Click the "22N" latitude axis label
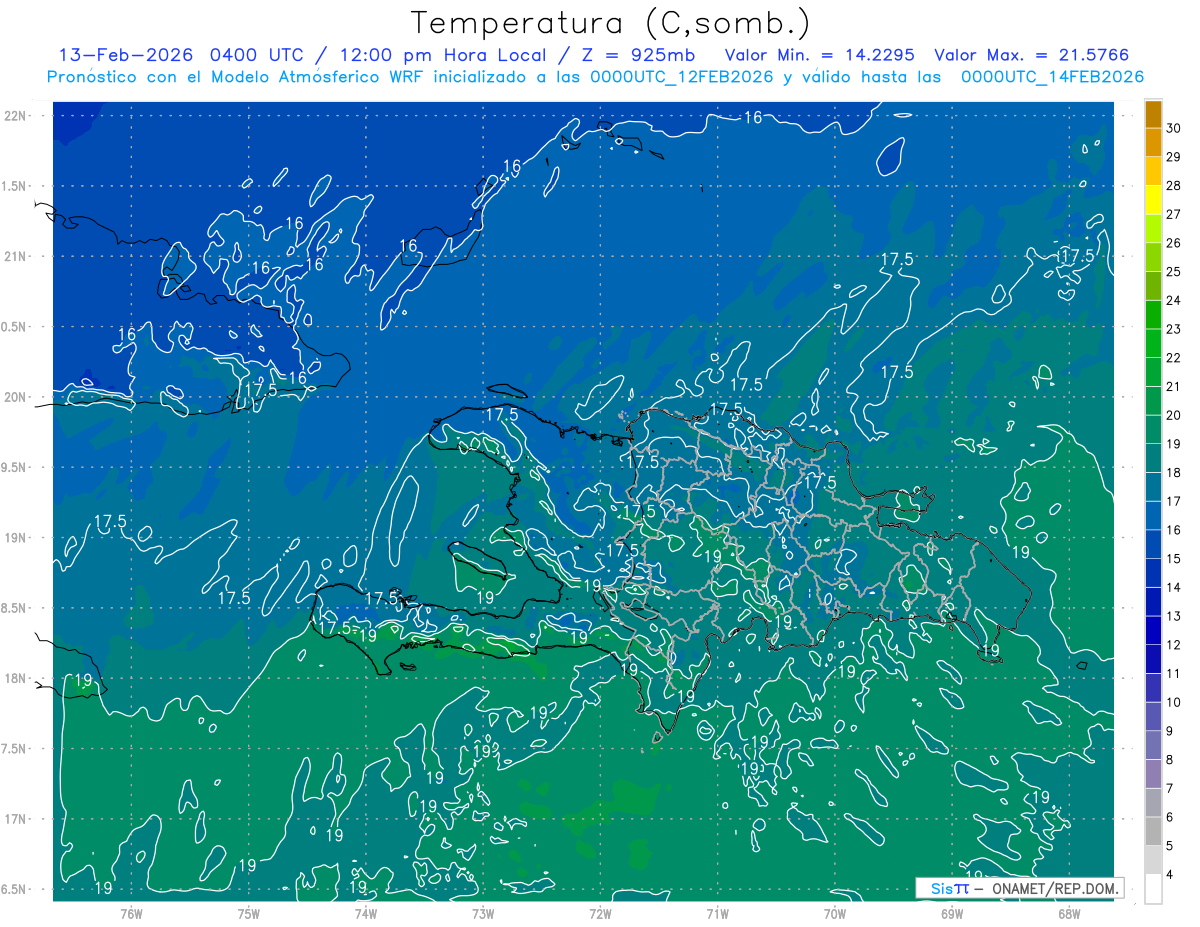Image resolution: width=1200 pixels, height=927 pixels. [17, 116]
